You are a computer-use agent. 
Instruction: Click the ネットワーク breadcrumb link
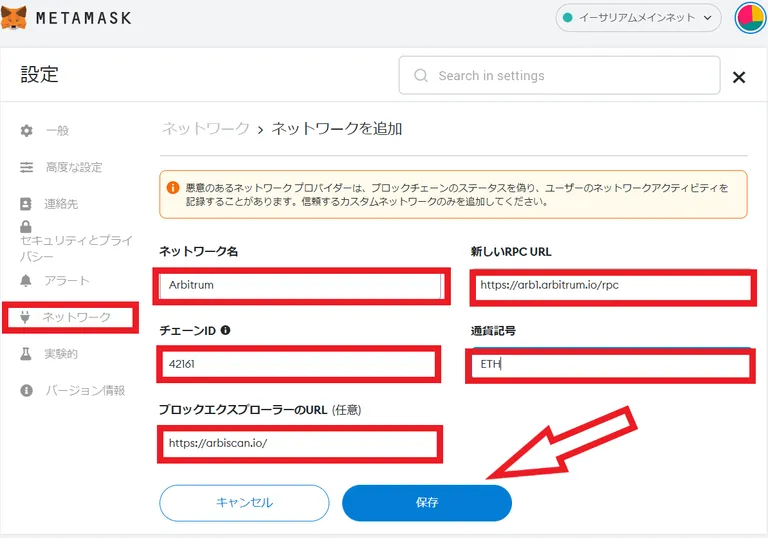[x=206, y=129]
